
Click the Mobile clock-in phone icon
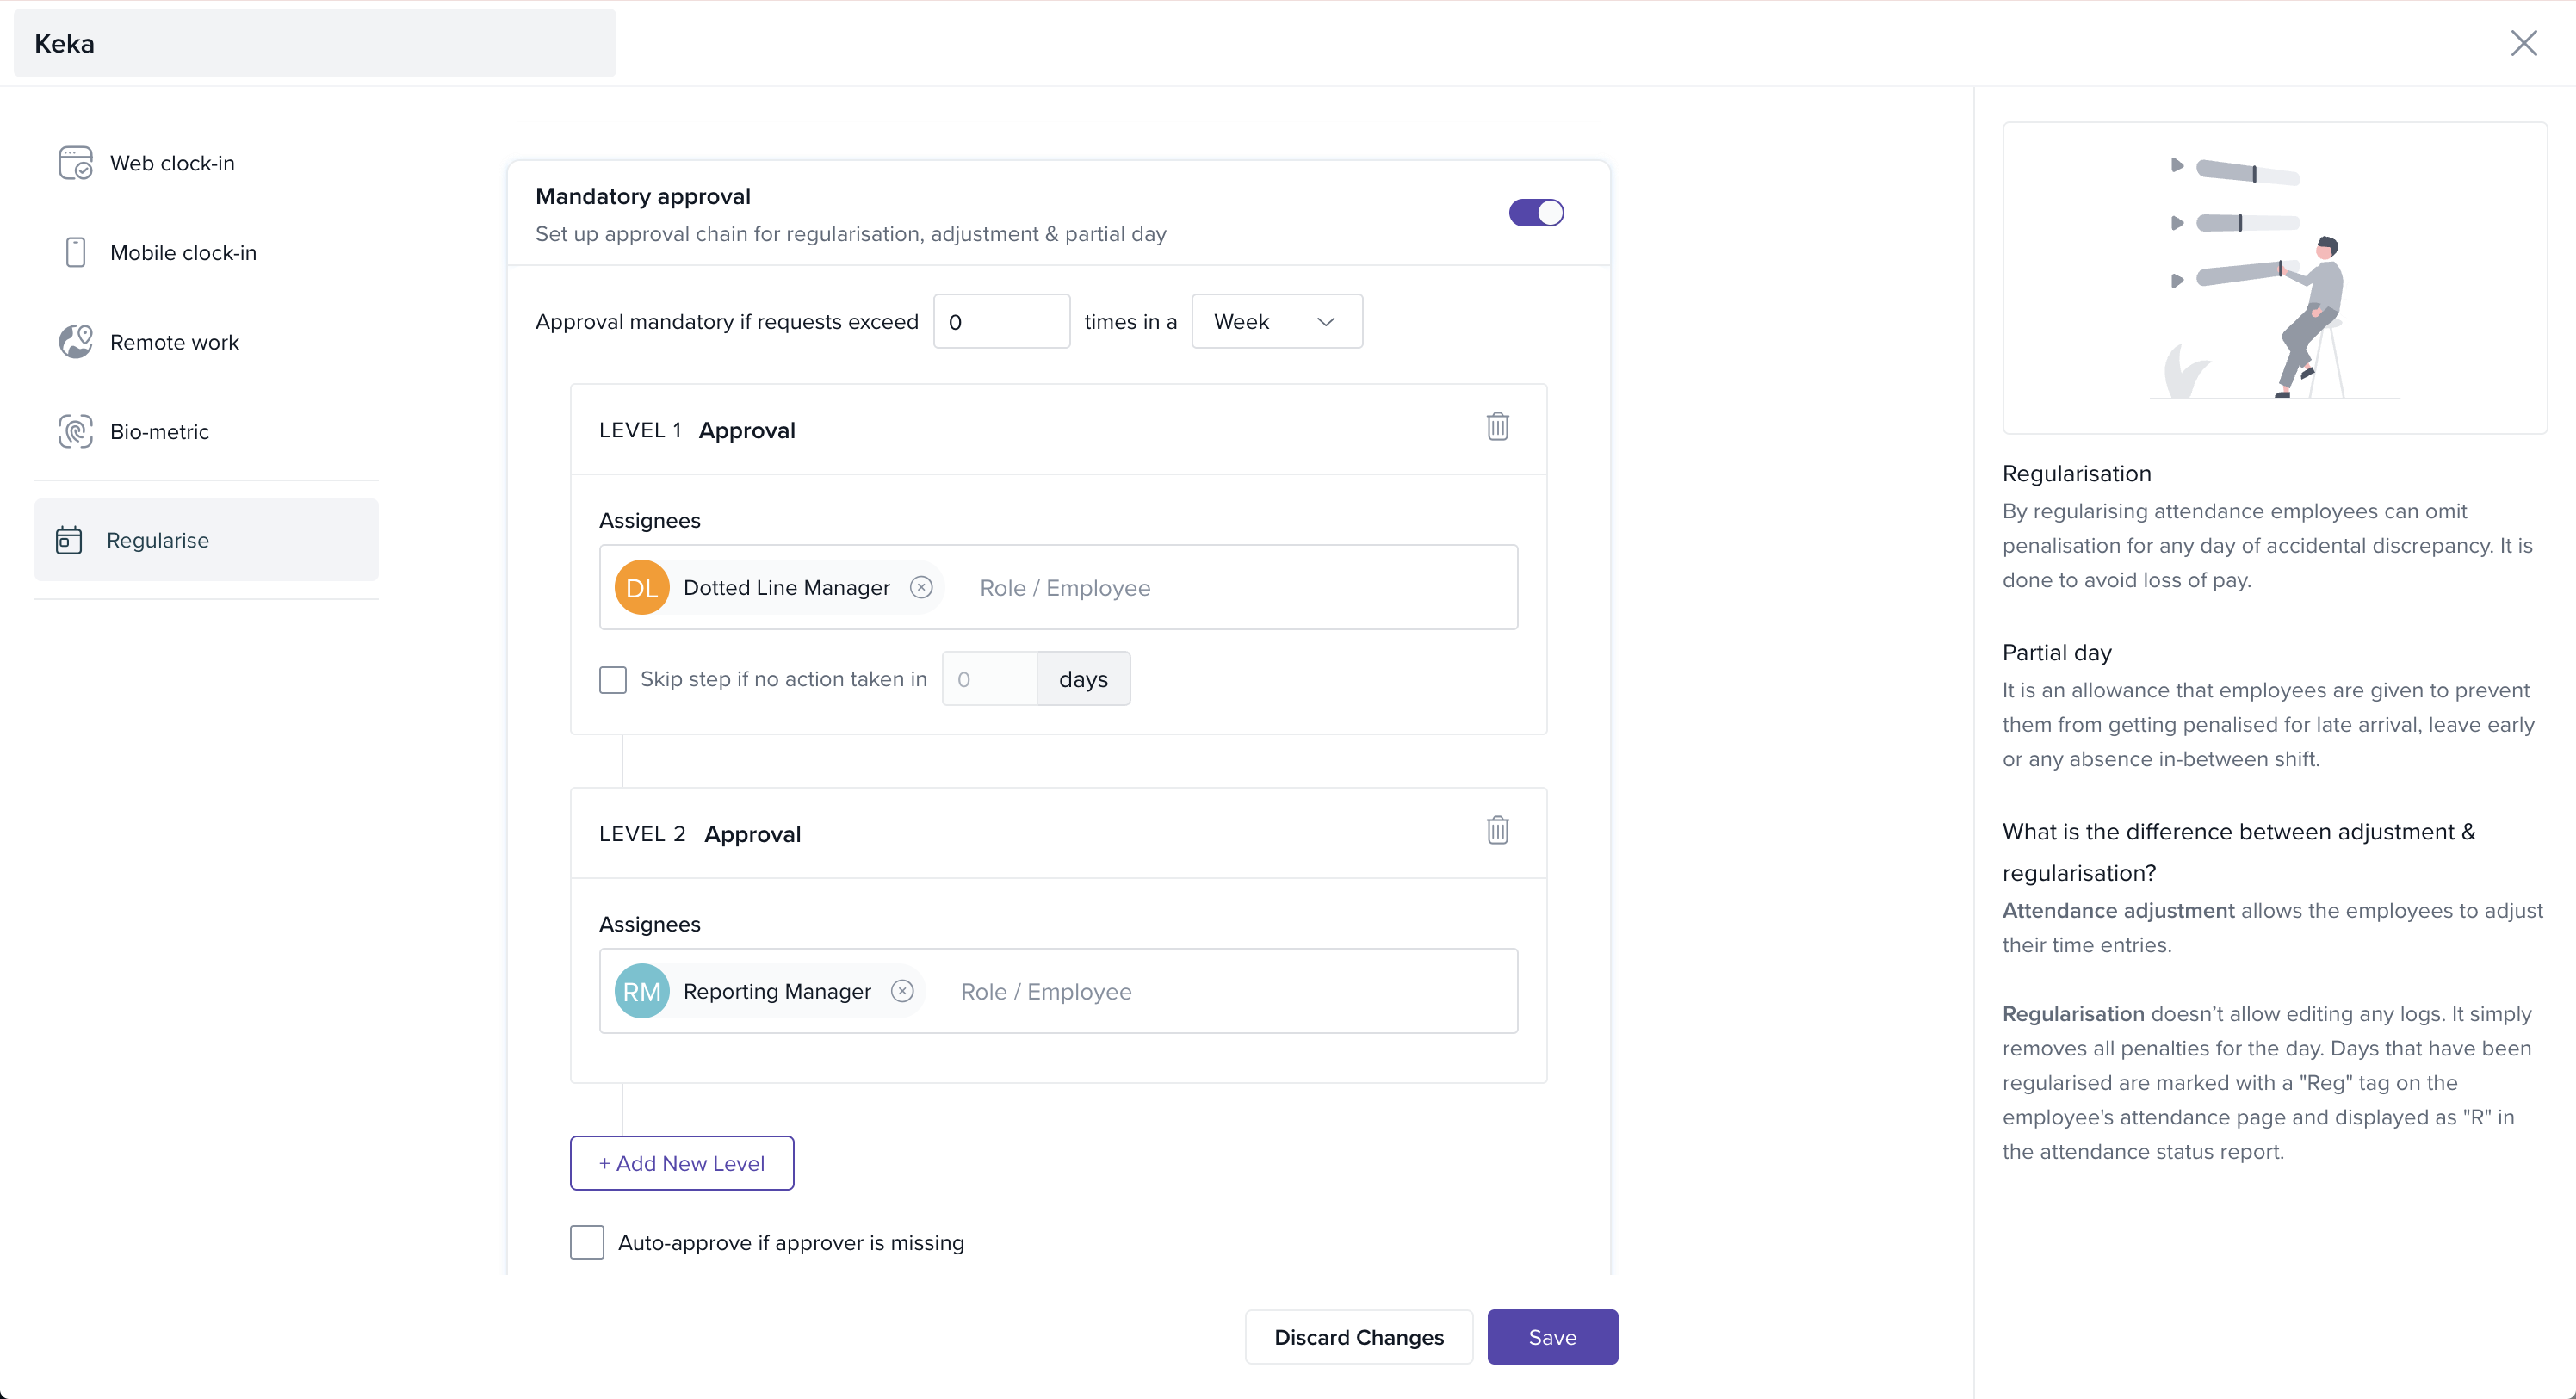[75, 252]
